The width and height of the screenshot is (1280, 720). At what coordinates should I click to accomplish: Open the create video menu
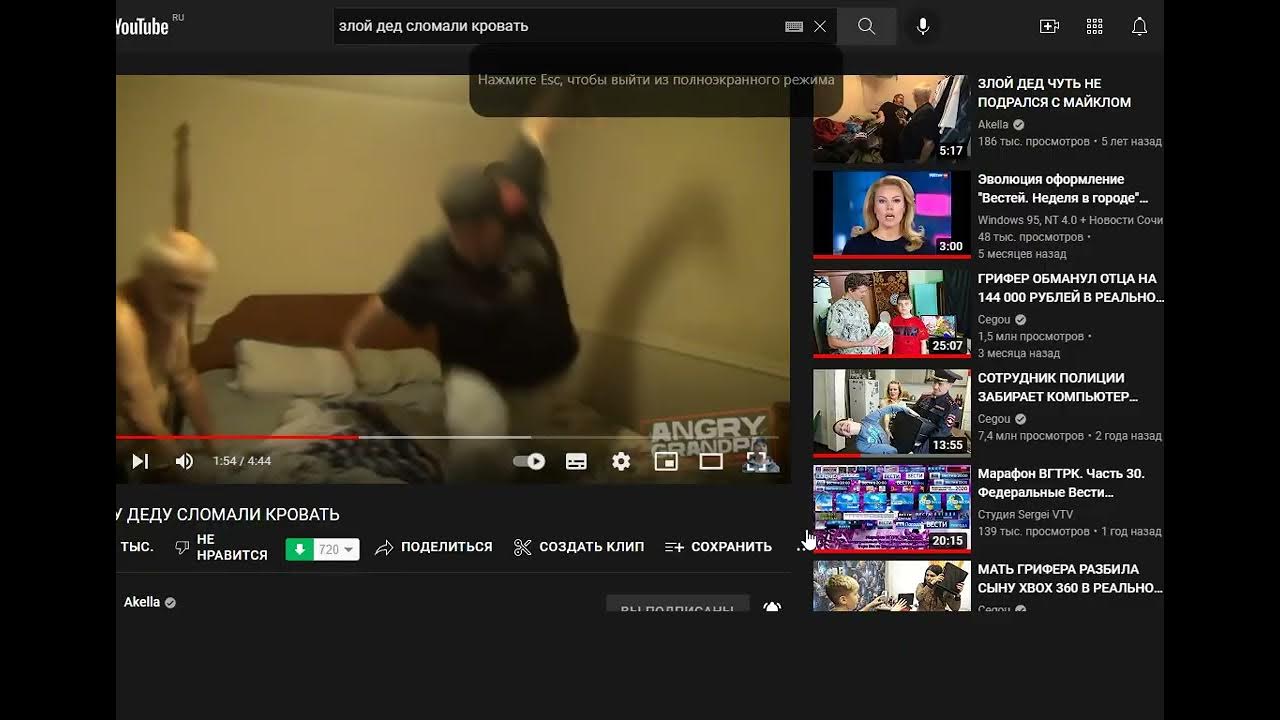click(1049, 27)
